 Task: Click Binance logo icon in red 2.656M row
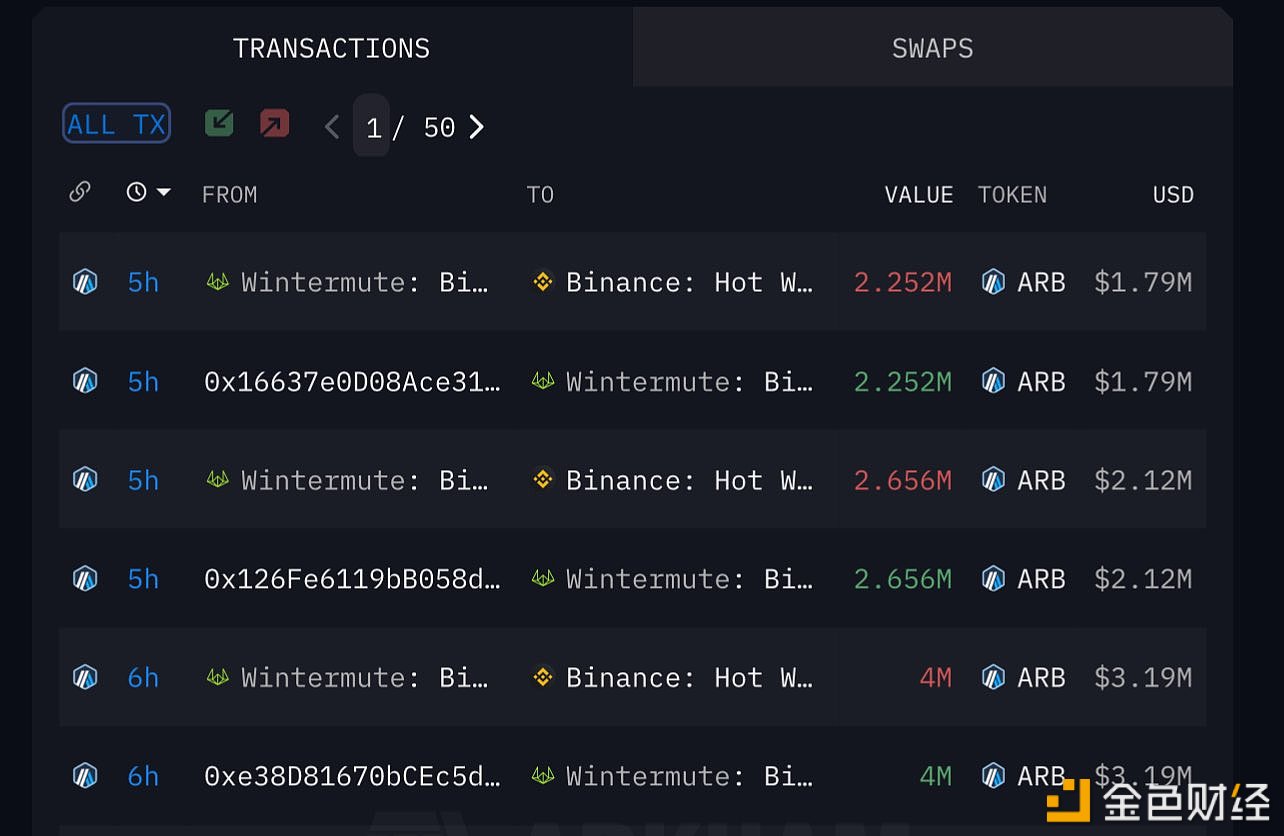coord(542,480)
